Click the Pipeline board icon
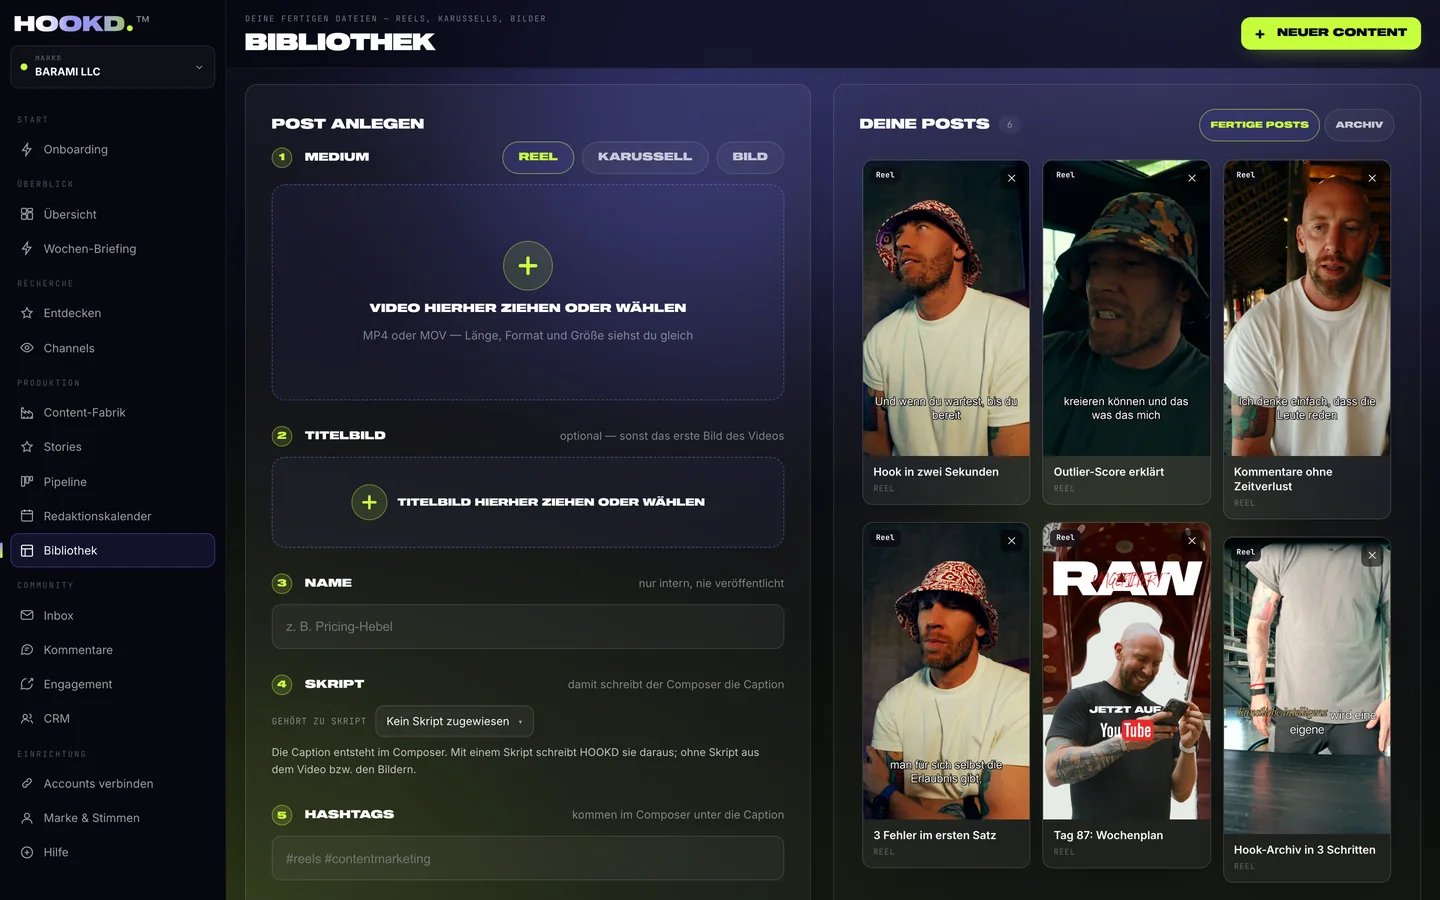Image resolution: width=1440 pixels, height=900 pixels. [x=27, y=482]
